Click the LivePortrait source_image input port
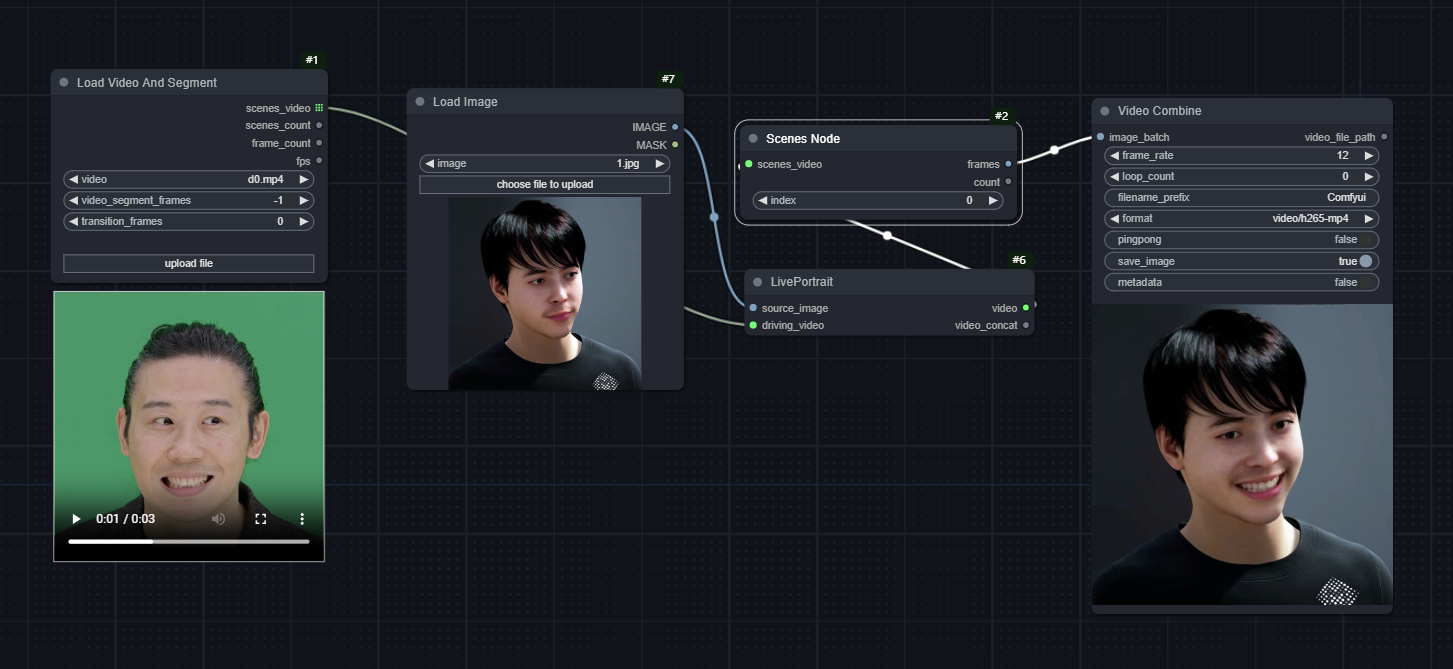The image size is (1453, 669). pyautogui.click(x=753, y=308)
